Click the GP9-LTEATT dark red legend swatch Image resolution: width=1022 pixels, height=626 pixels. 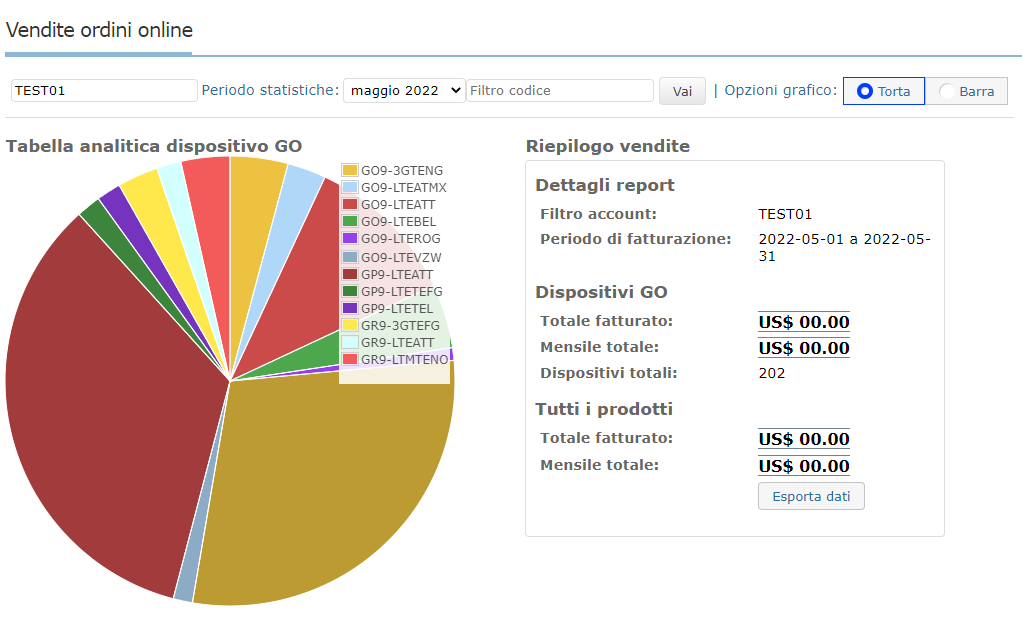coord(350,274)
